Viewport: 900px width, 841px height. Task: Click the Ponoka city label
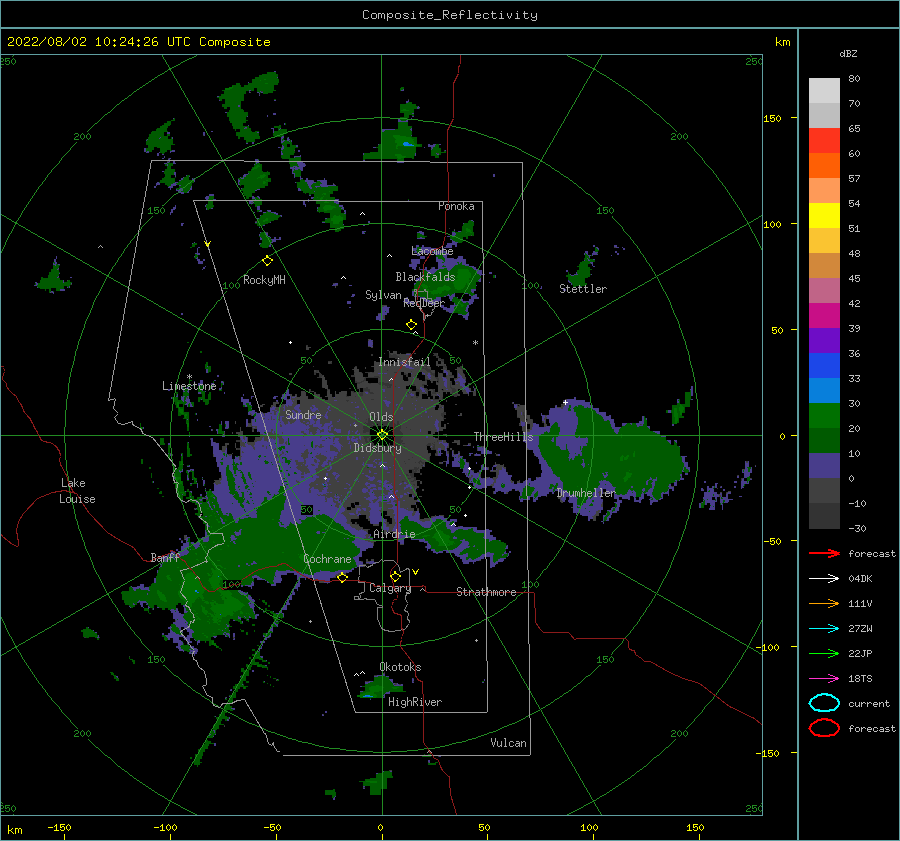[456, 207]
